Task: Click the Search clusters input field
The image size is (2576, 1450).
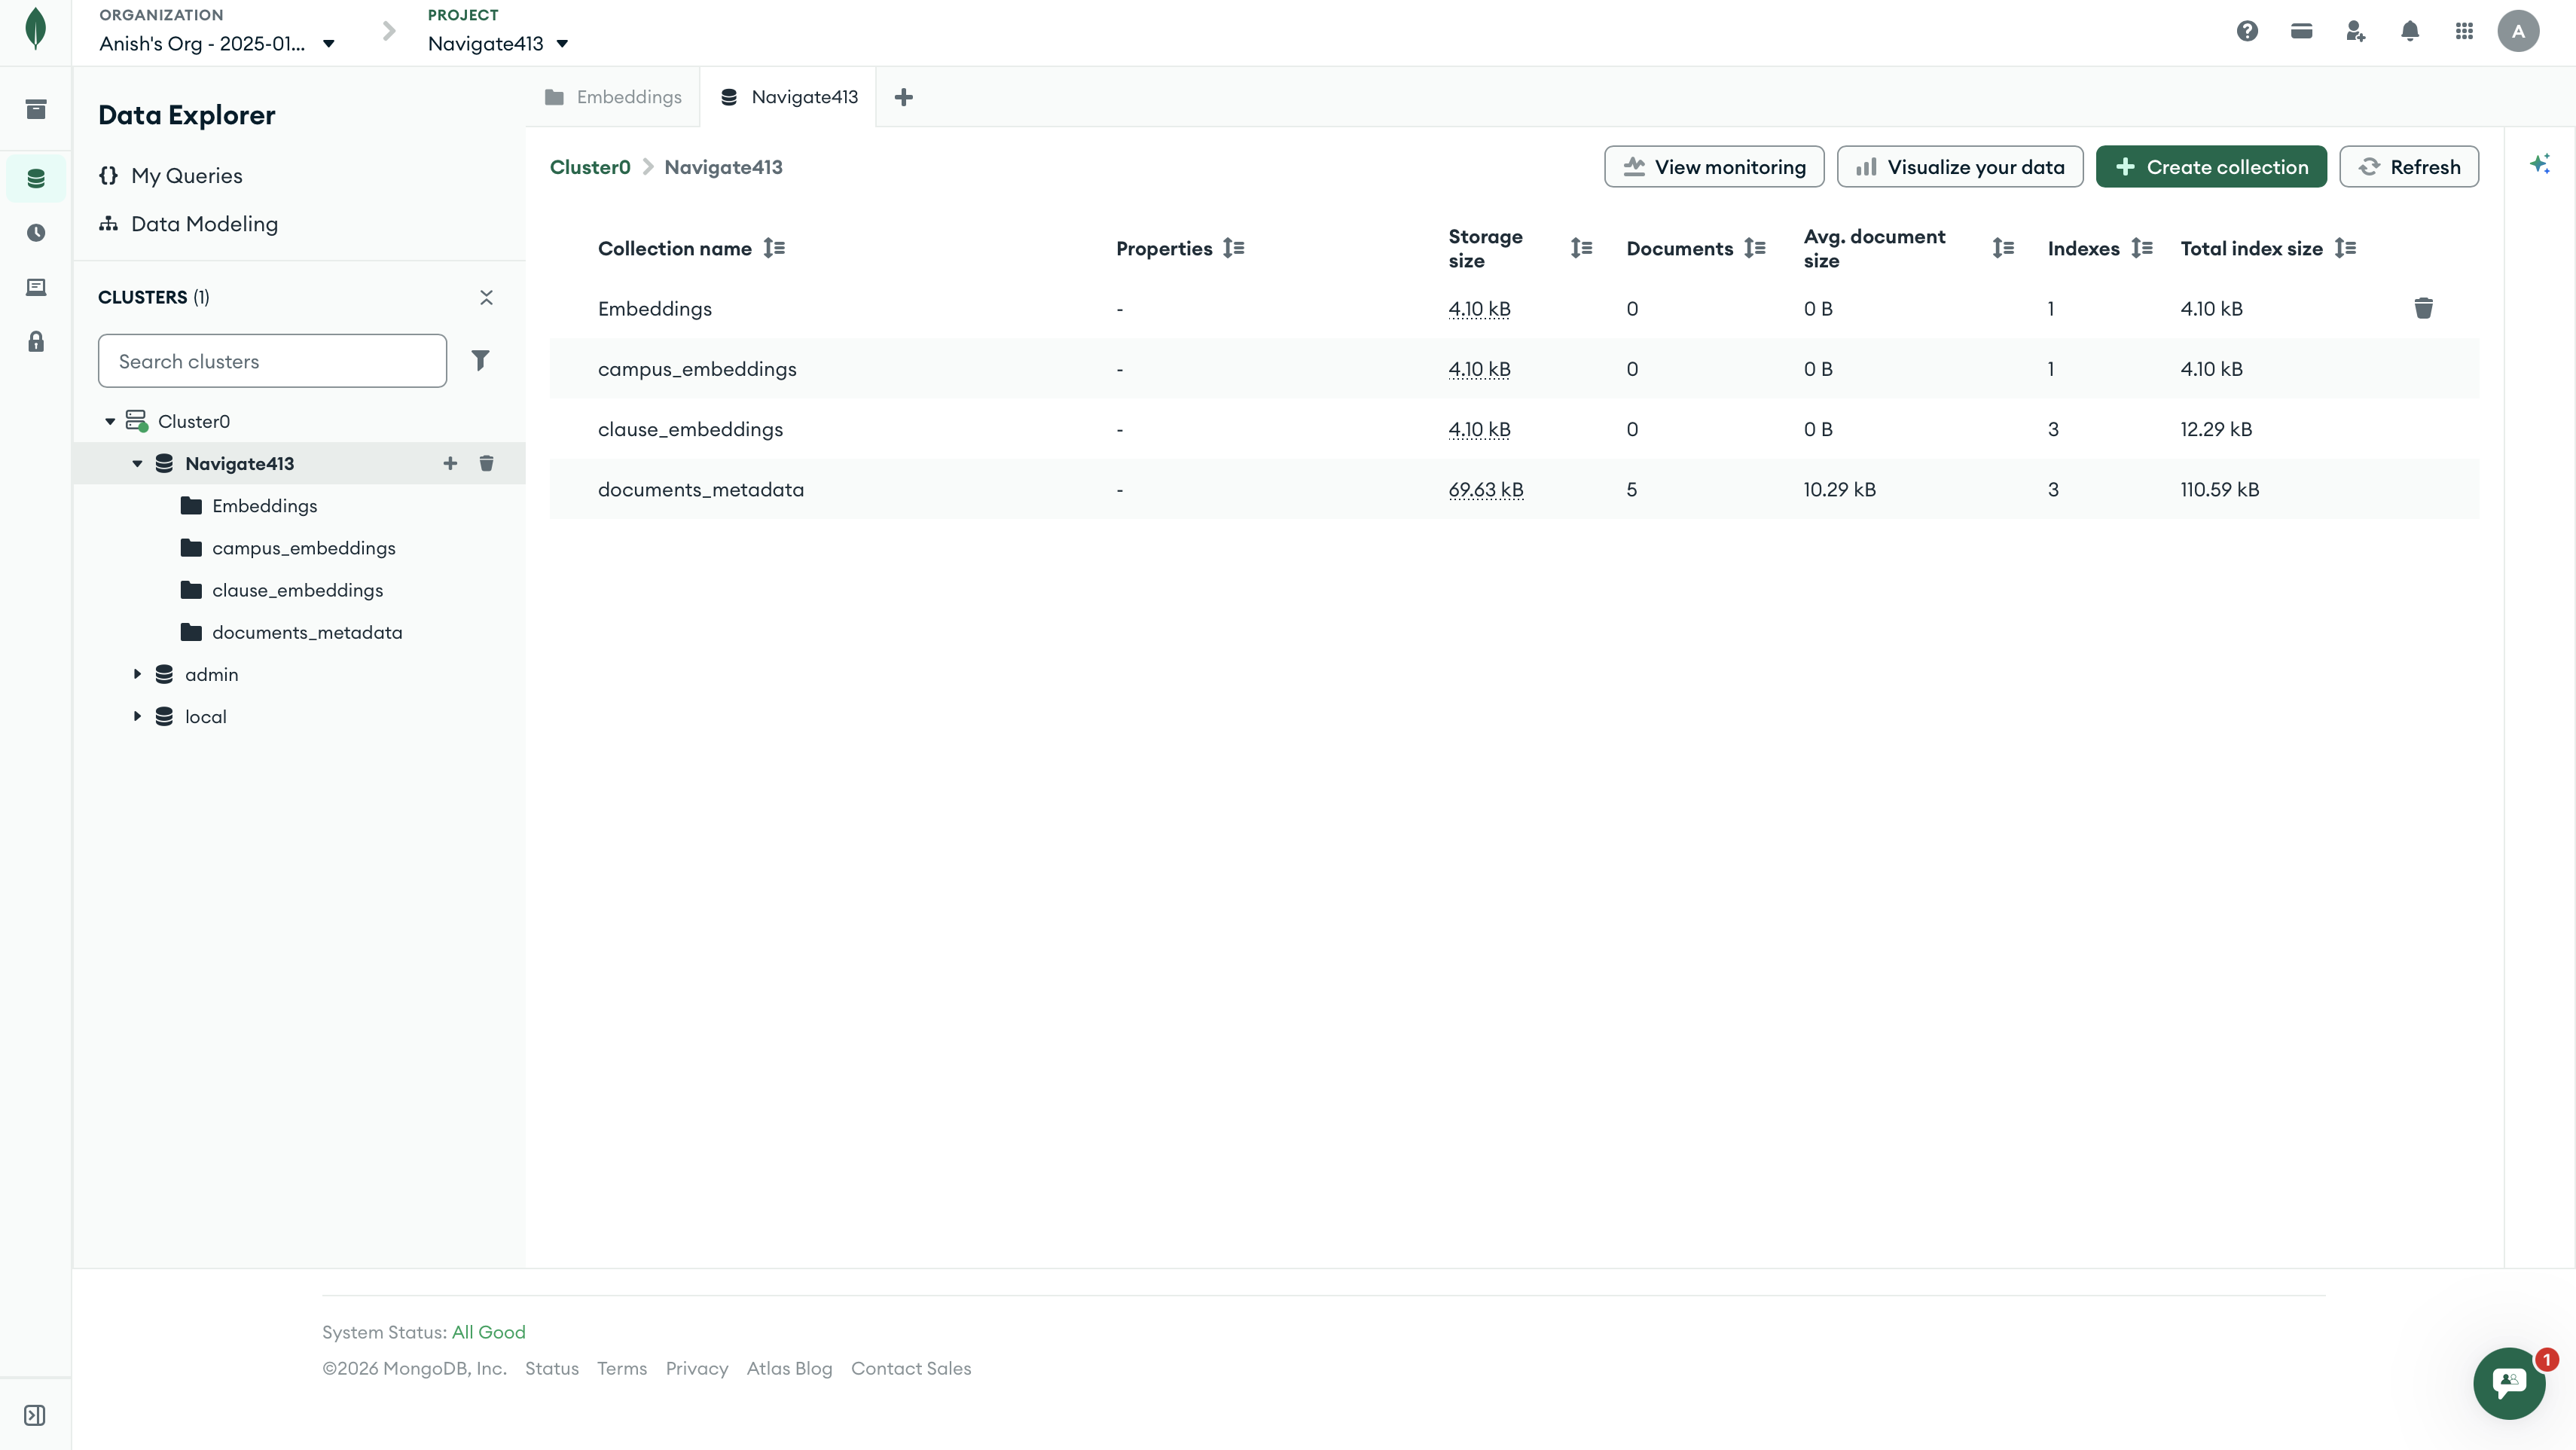Action: [272, 361]
